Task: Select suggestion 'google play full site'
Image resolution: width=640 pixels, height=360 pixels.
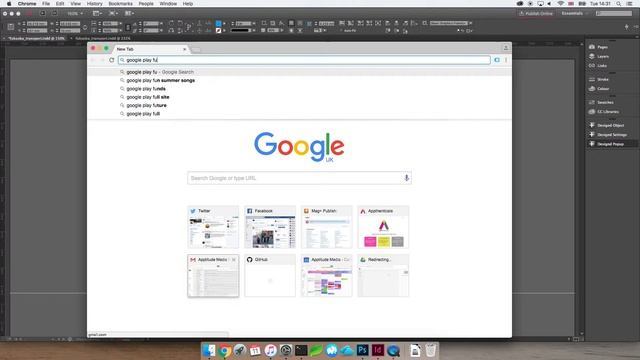Action: 148,97
